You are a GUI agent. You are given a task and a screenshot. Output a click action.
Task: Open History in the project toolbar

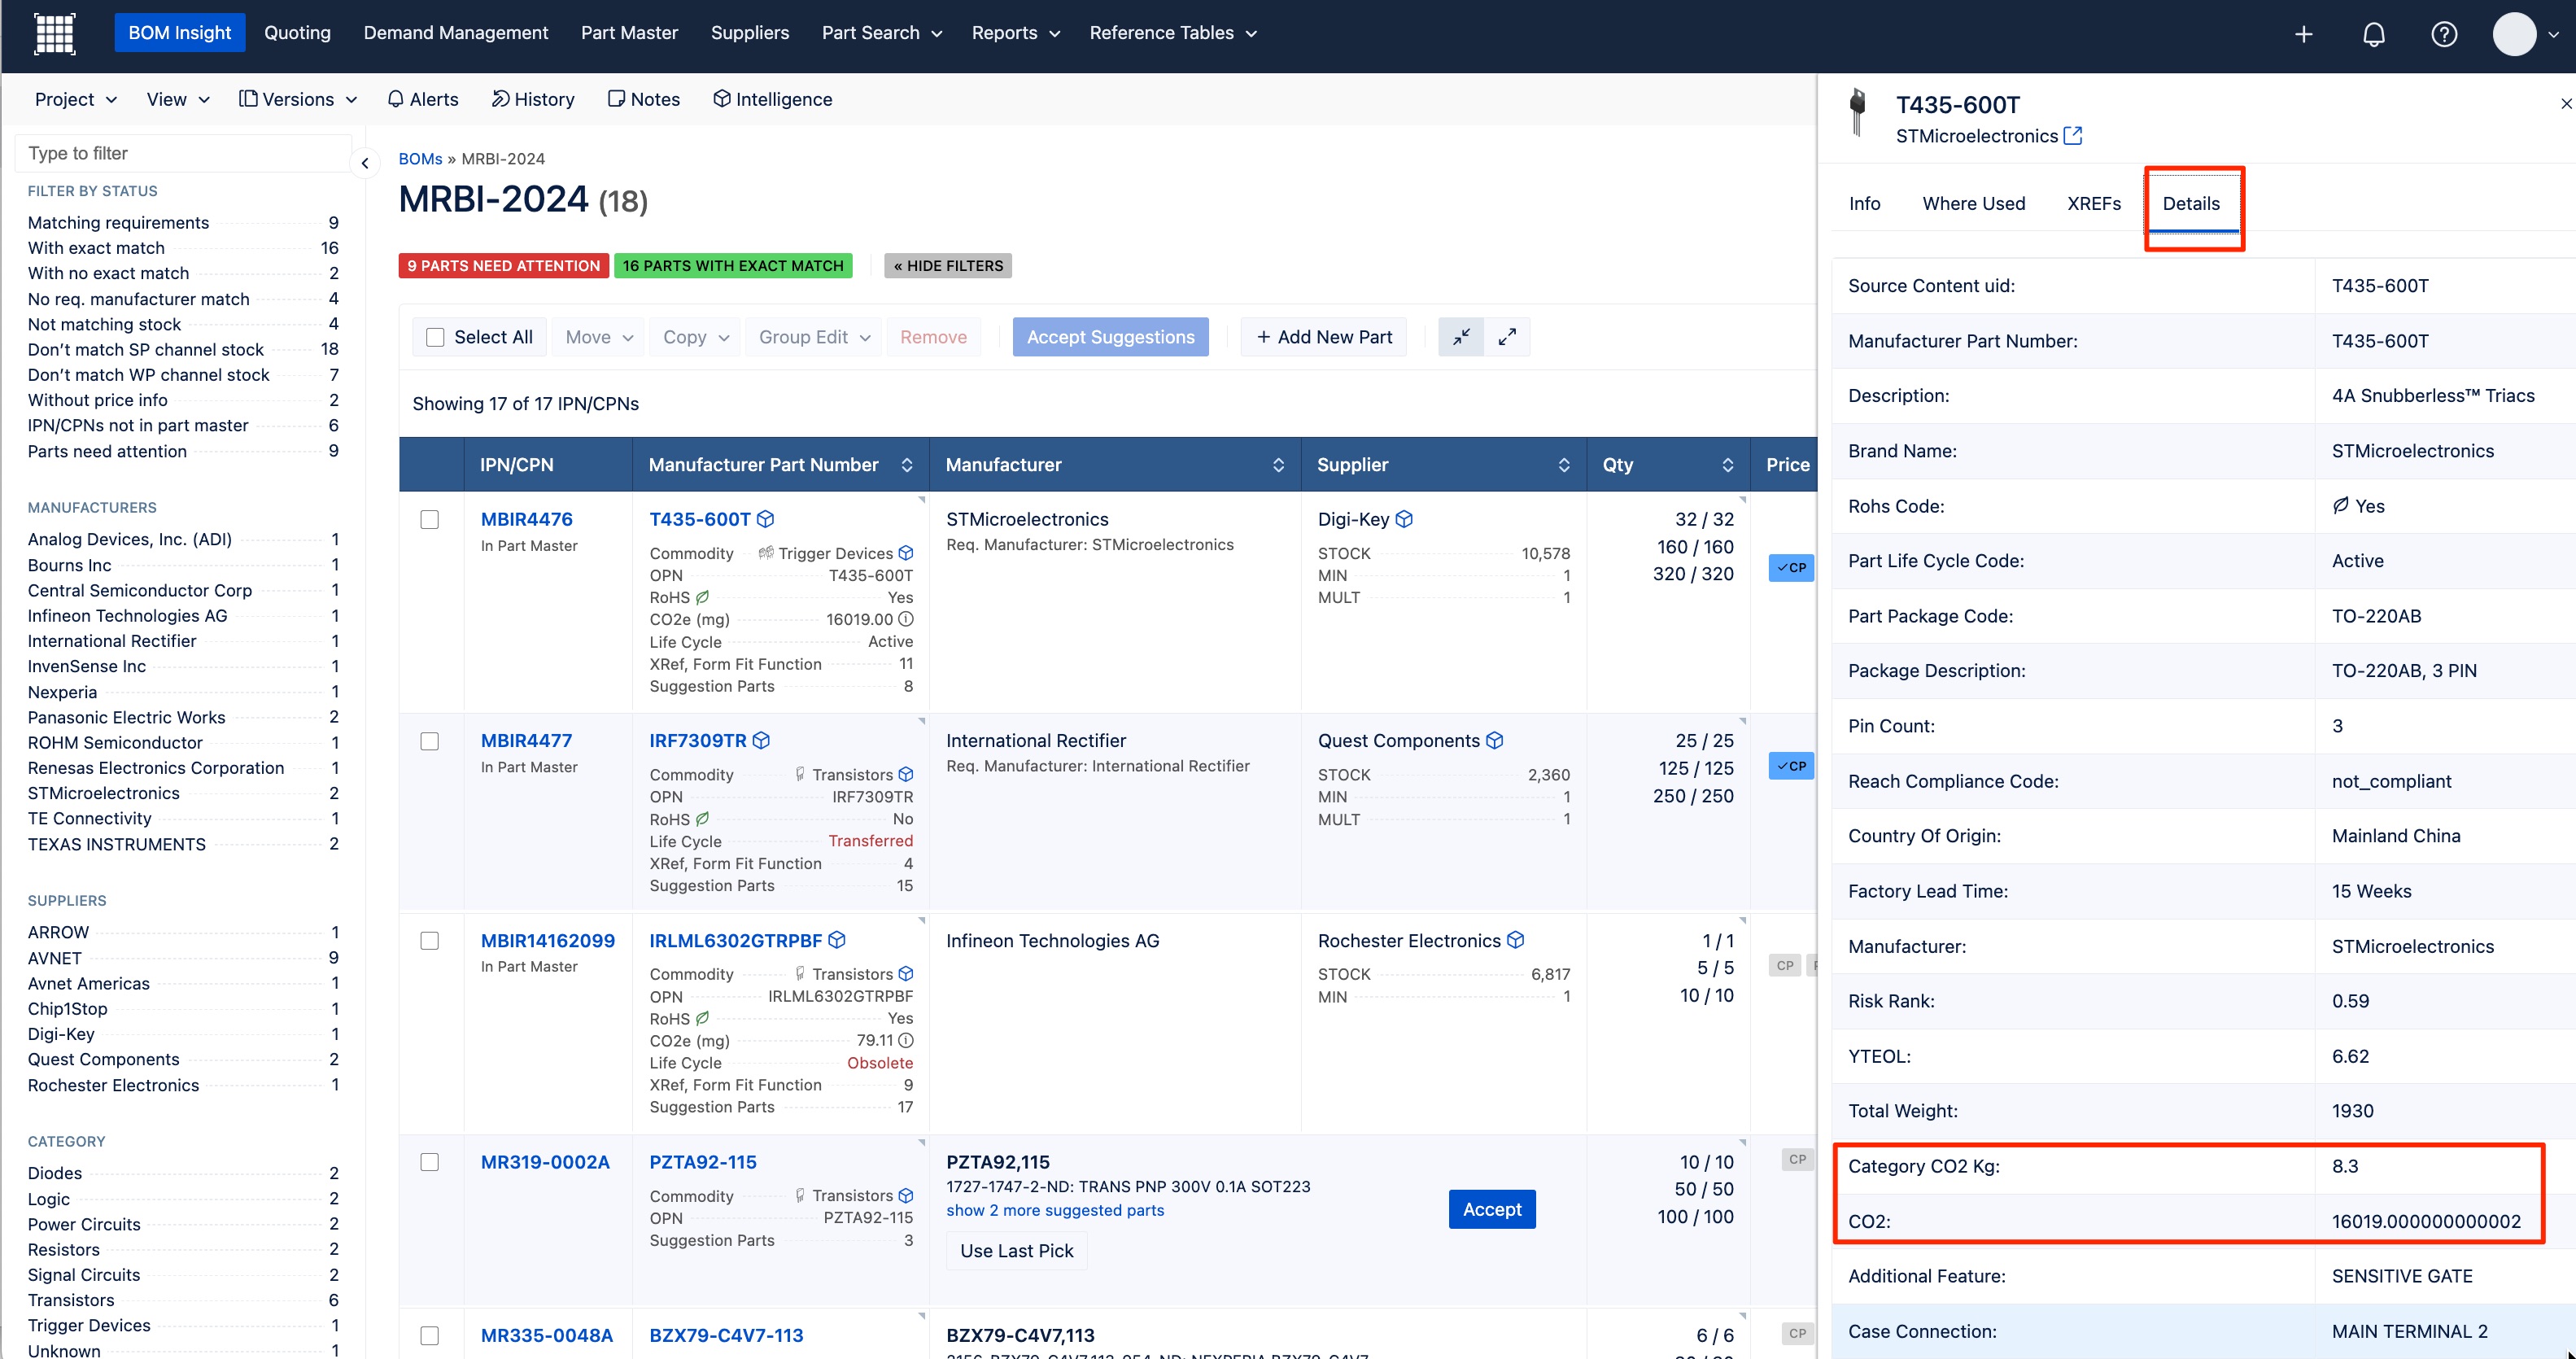pyautogui.click(x=532, y=99)
